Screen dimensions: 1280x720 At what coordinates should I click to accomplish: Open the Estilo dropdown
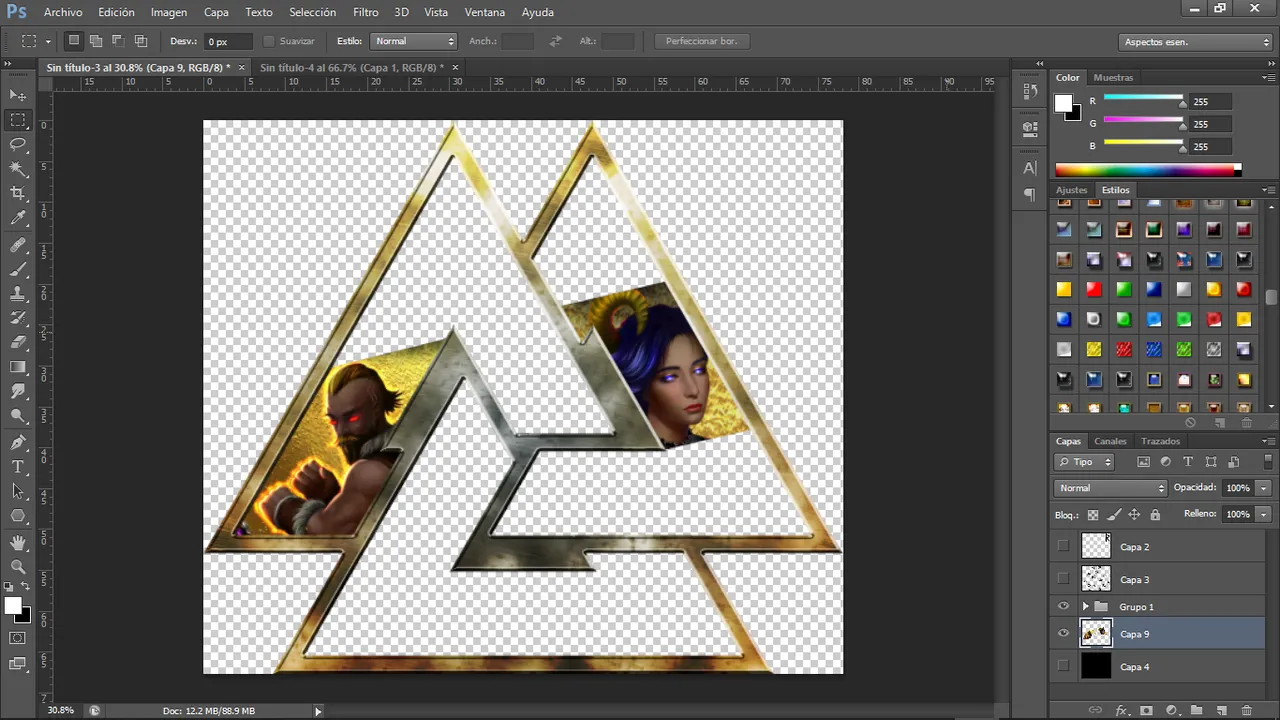pos(413,41)
